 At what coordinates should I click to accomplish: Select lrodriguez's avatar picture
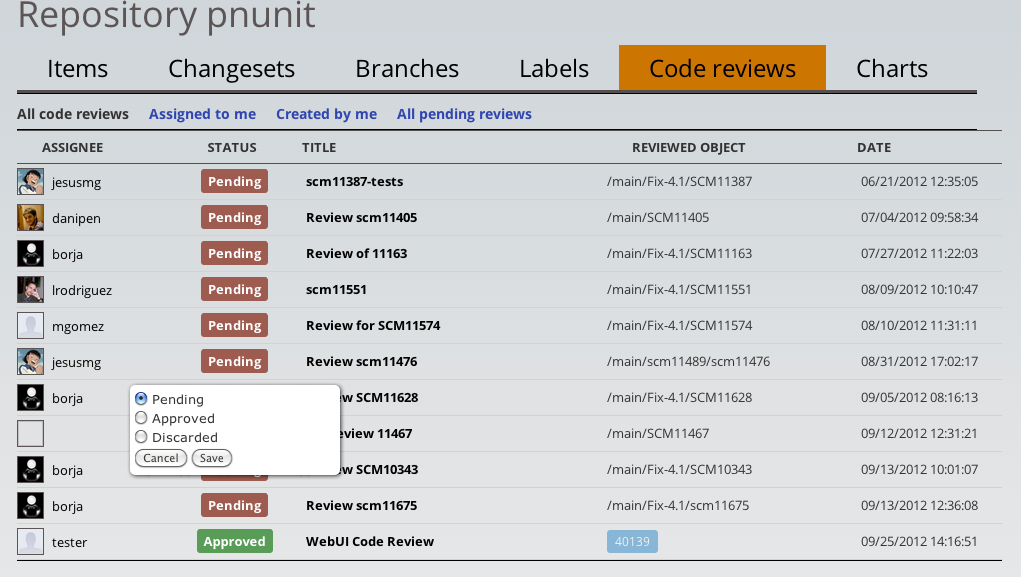click(x=30, y=289)
